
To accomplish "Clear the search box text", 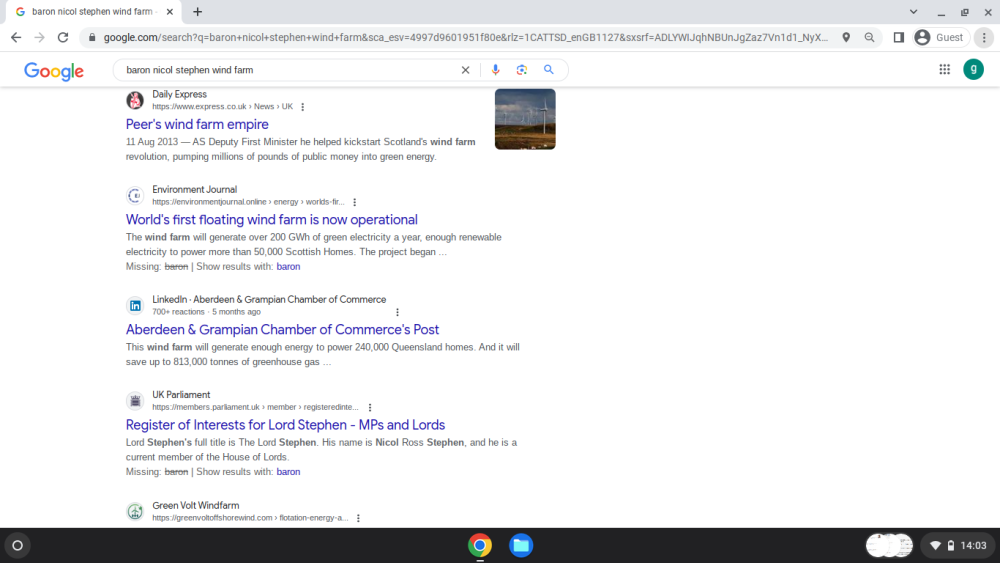I will (x=466, y=70).
